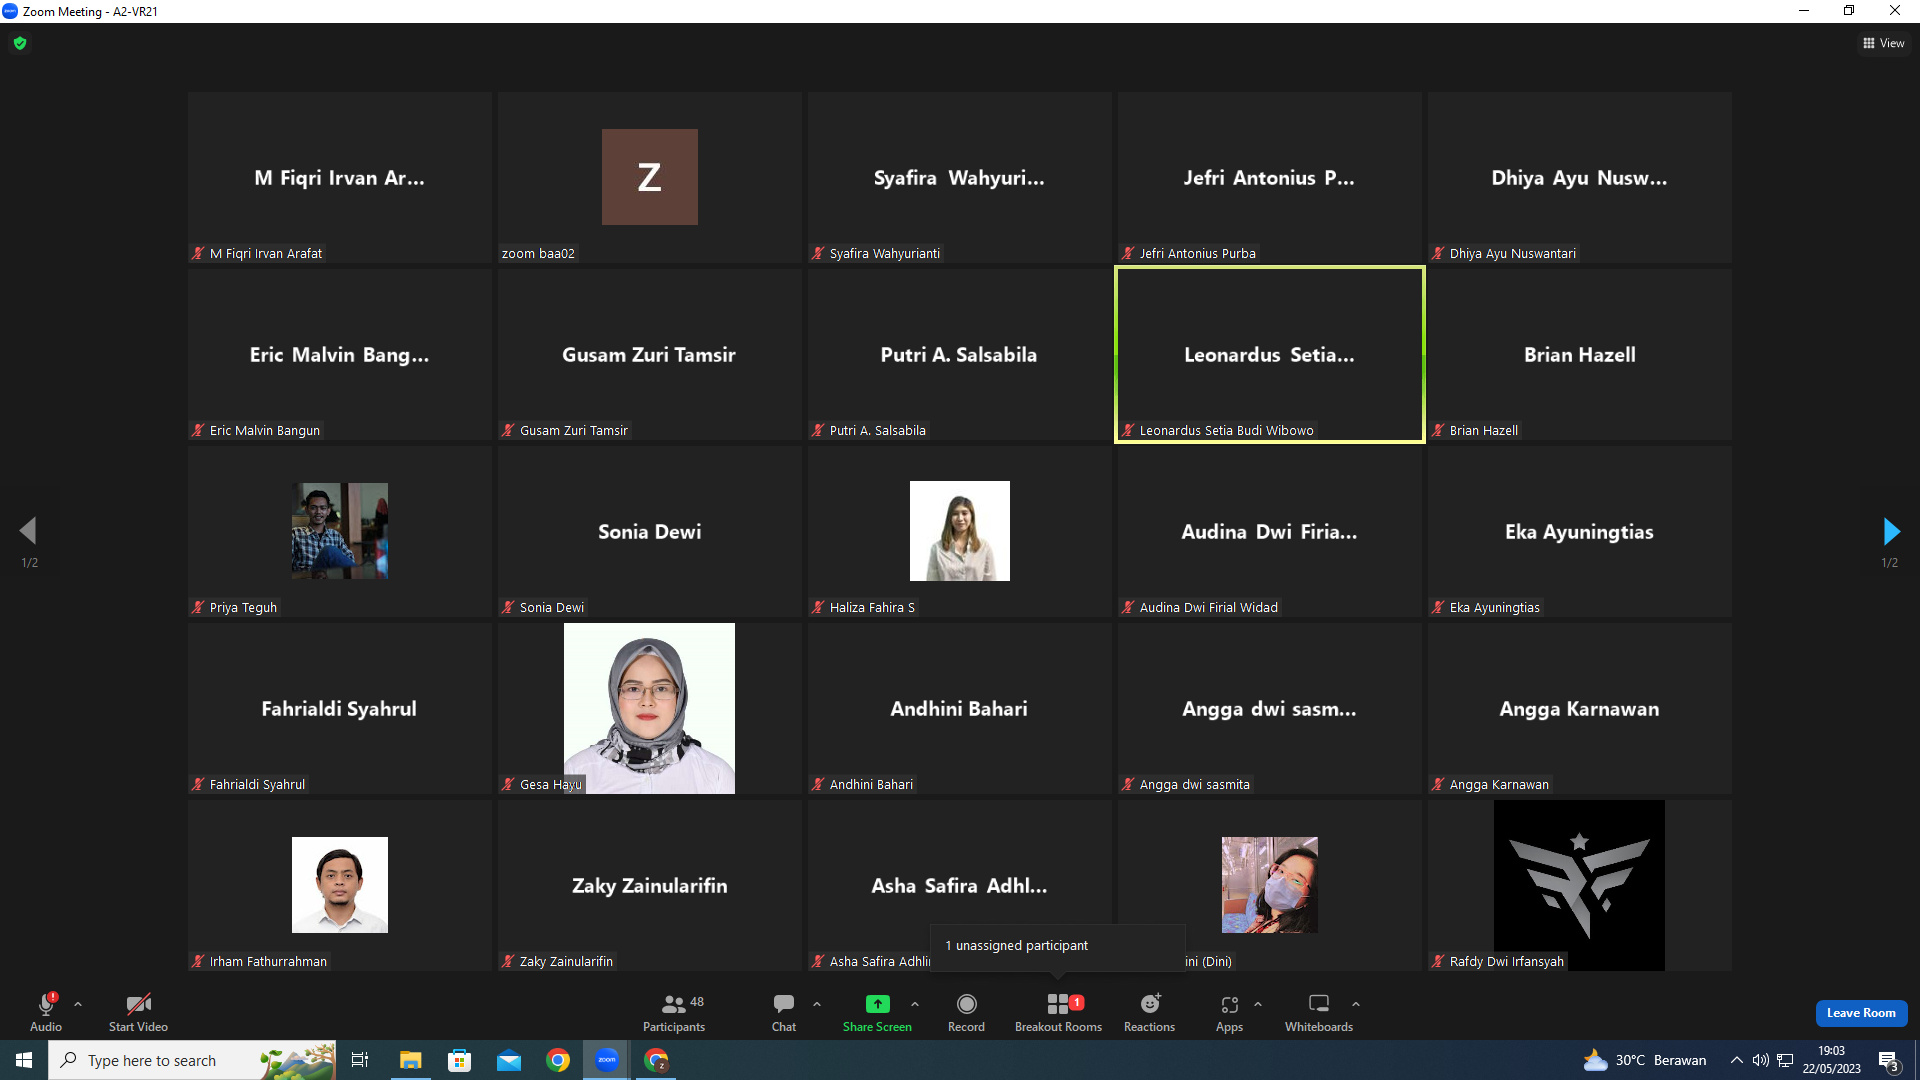The height and width of the screenshot is (1080, 1920).
Task: Click the green Share Screen icon
Action: pos(877,1004)
